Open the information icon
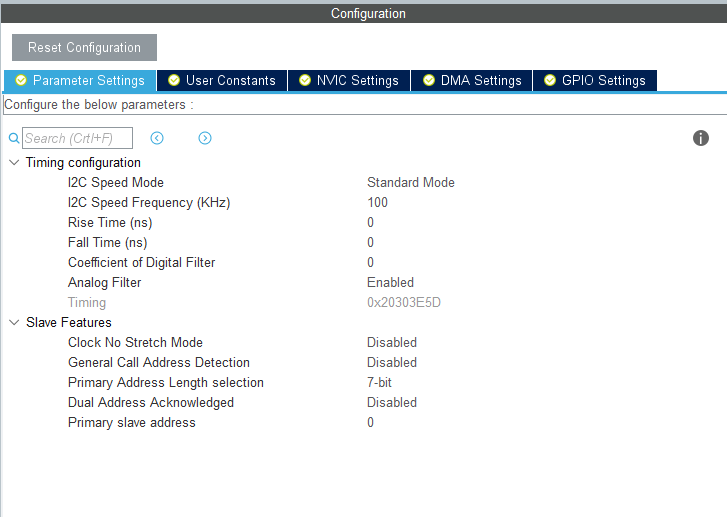This screenshot has width=727, height=517. (x=701, y=138)
